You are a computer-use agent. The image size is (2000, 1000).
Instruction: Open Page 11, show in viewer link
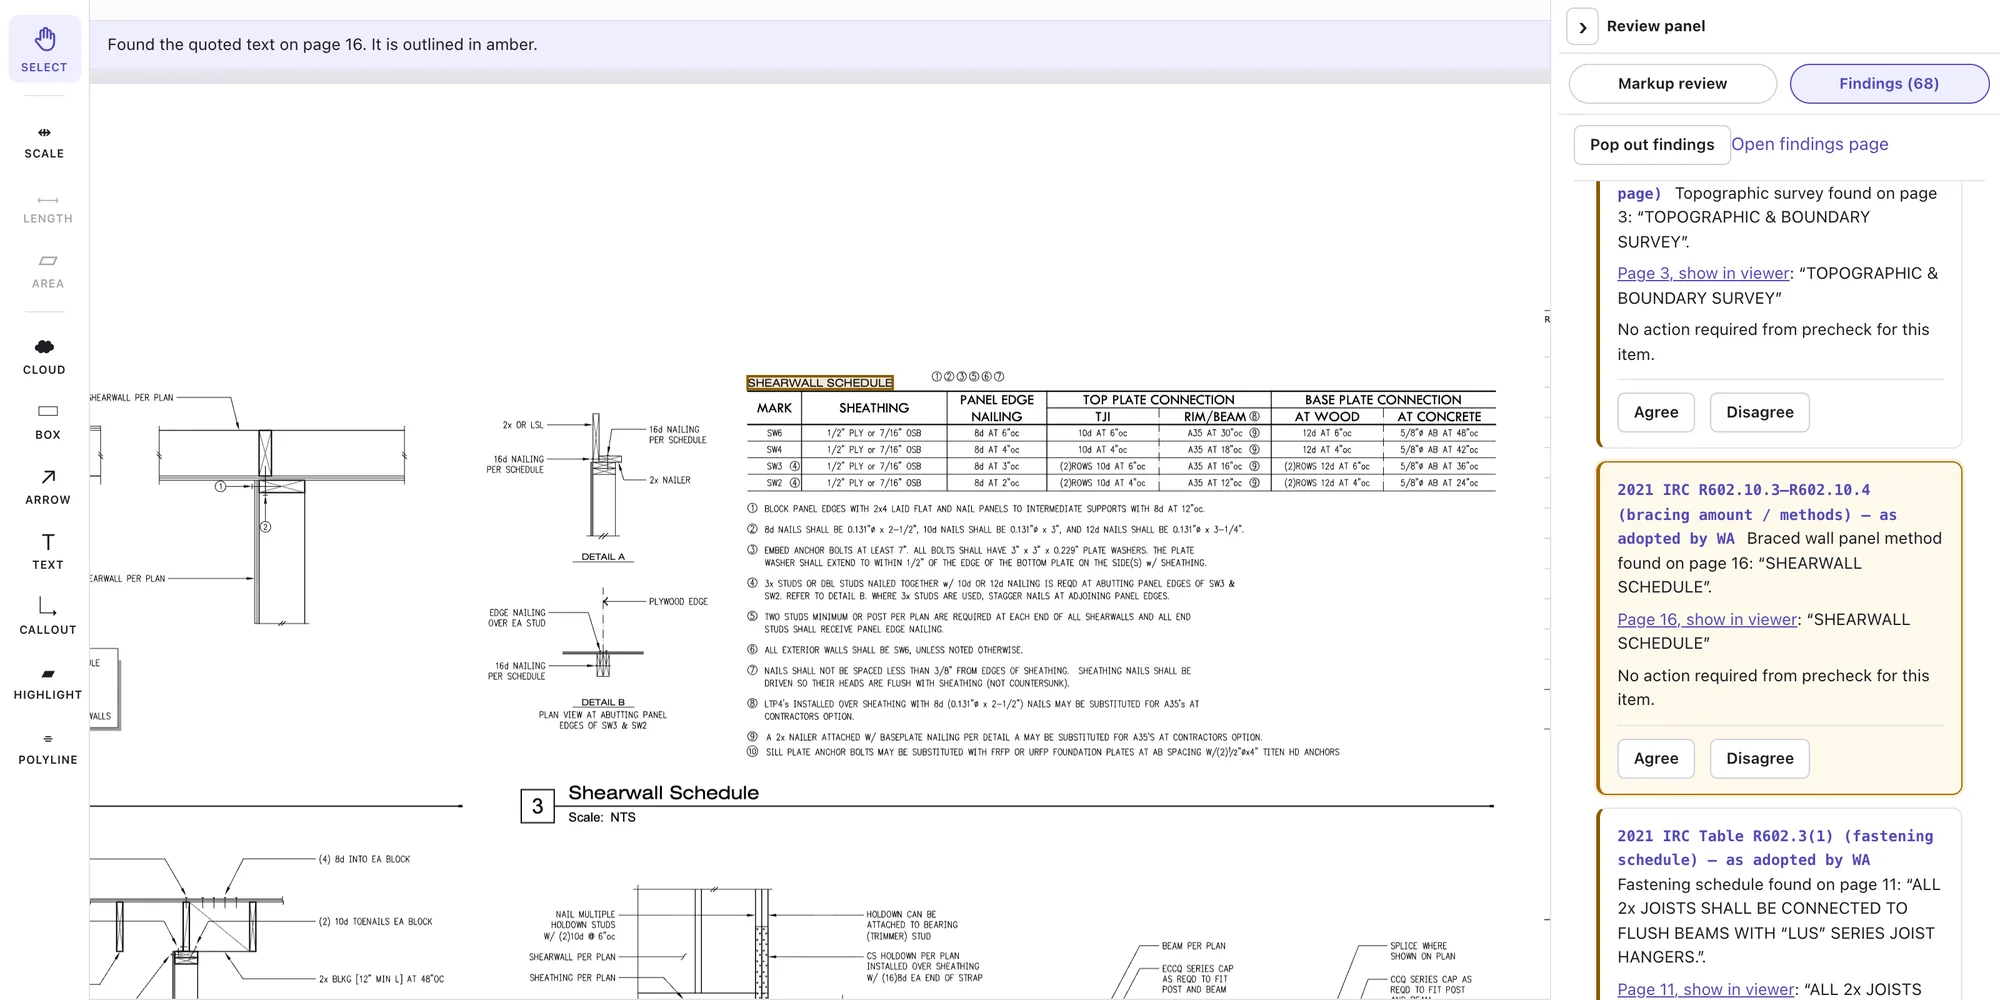coord(1706,989)
